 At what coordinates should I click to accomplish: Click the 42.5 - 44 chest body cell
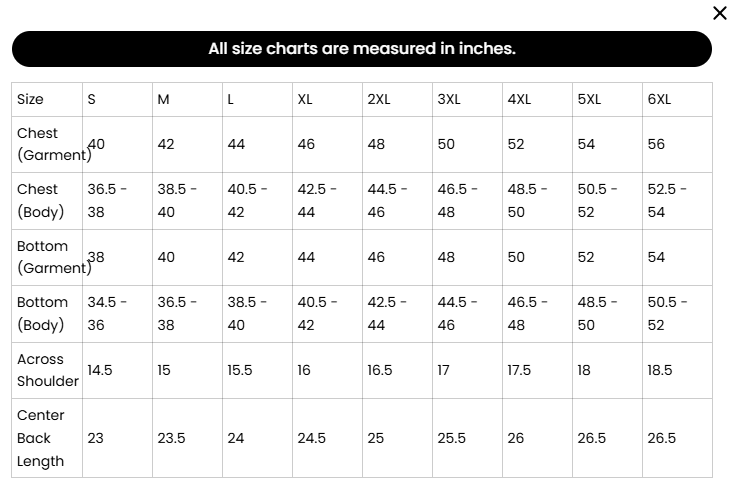[x=327, y=201]
